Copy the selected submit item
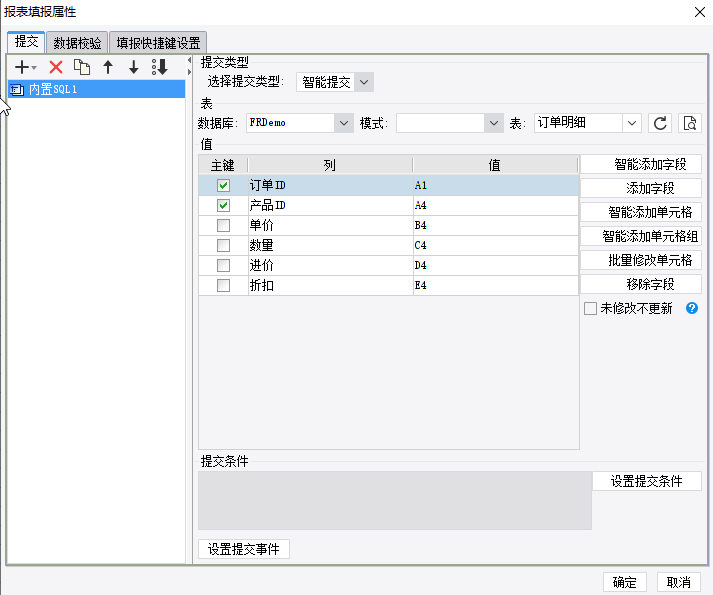 click(82, 67)
